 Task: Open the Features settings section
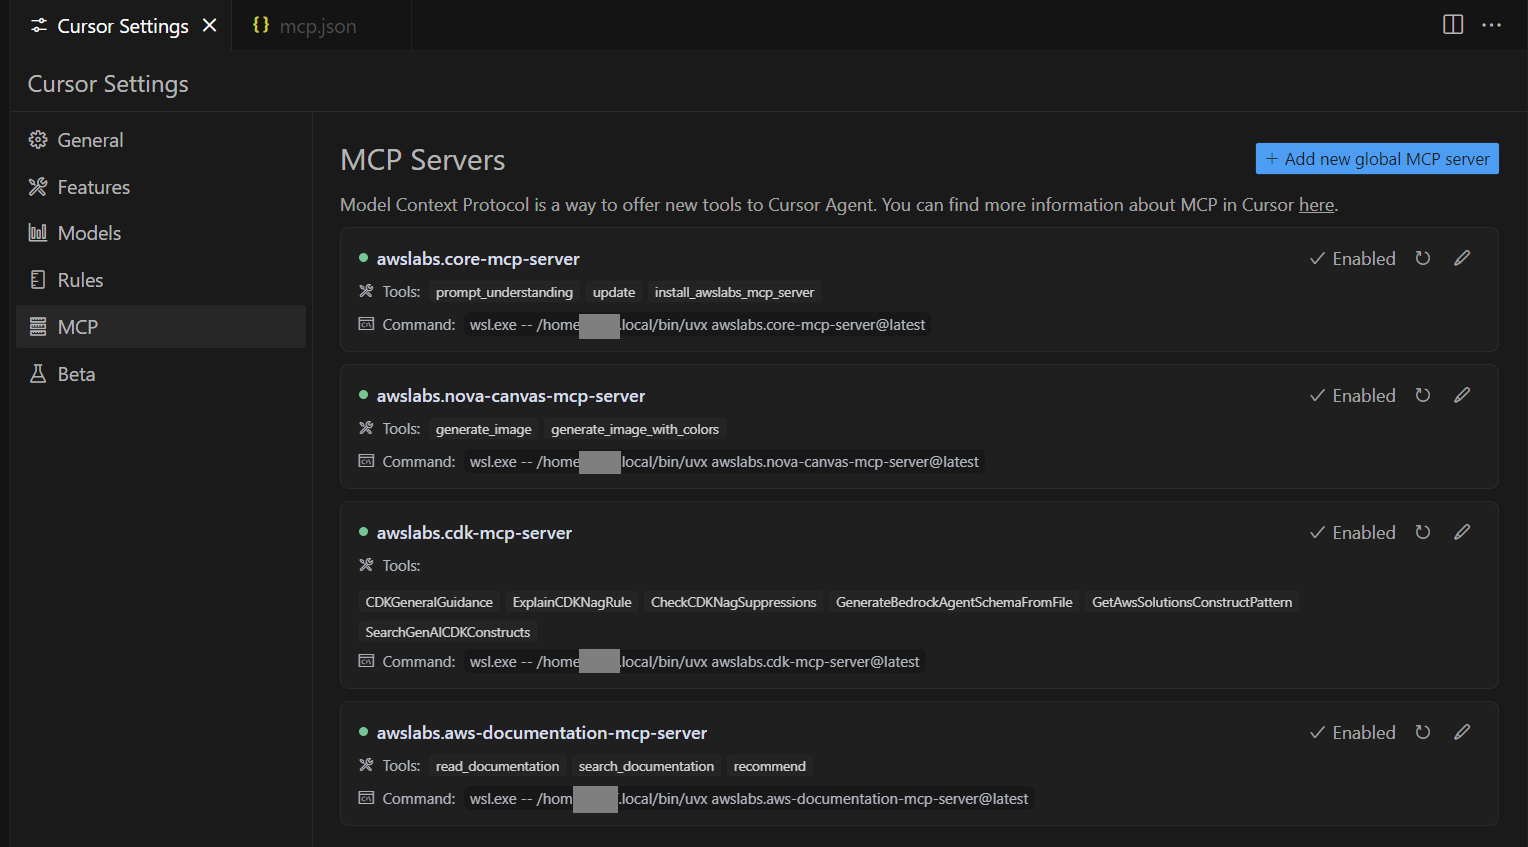point(161,187)
